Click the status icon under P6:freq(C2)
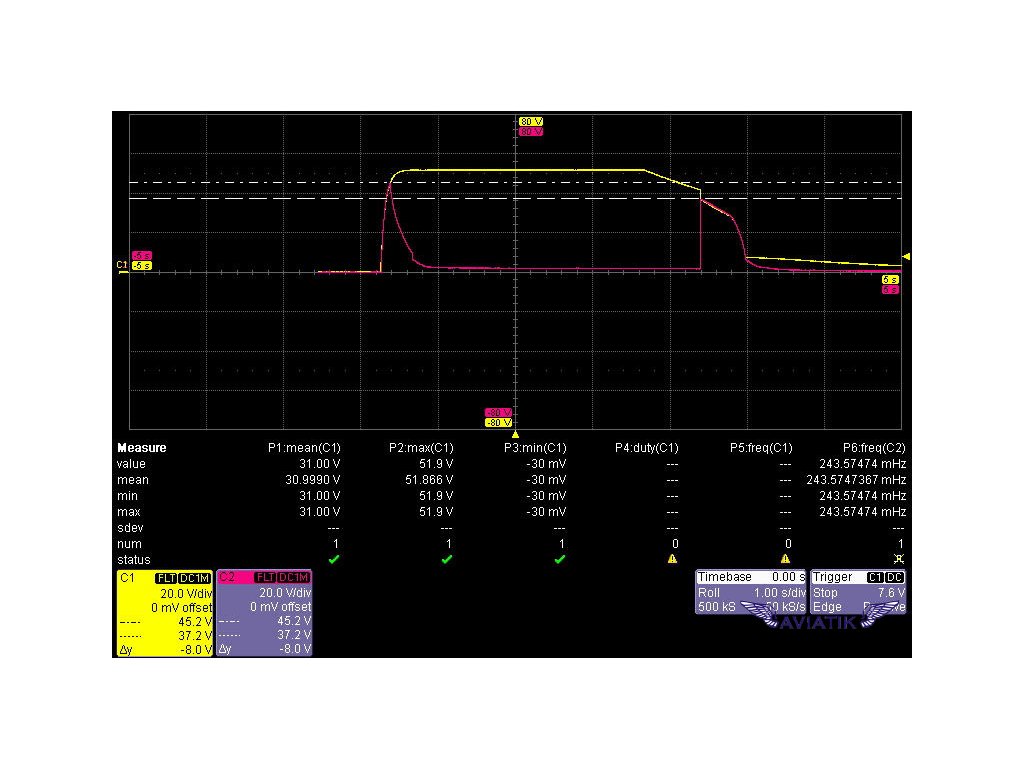Screen dimensions: 1024x768 pyautogui.click(x=899, y=559)
